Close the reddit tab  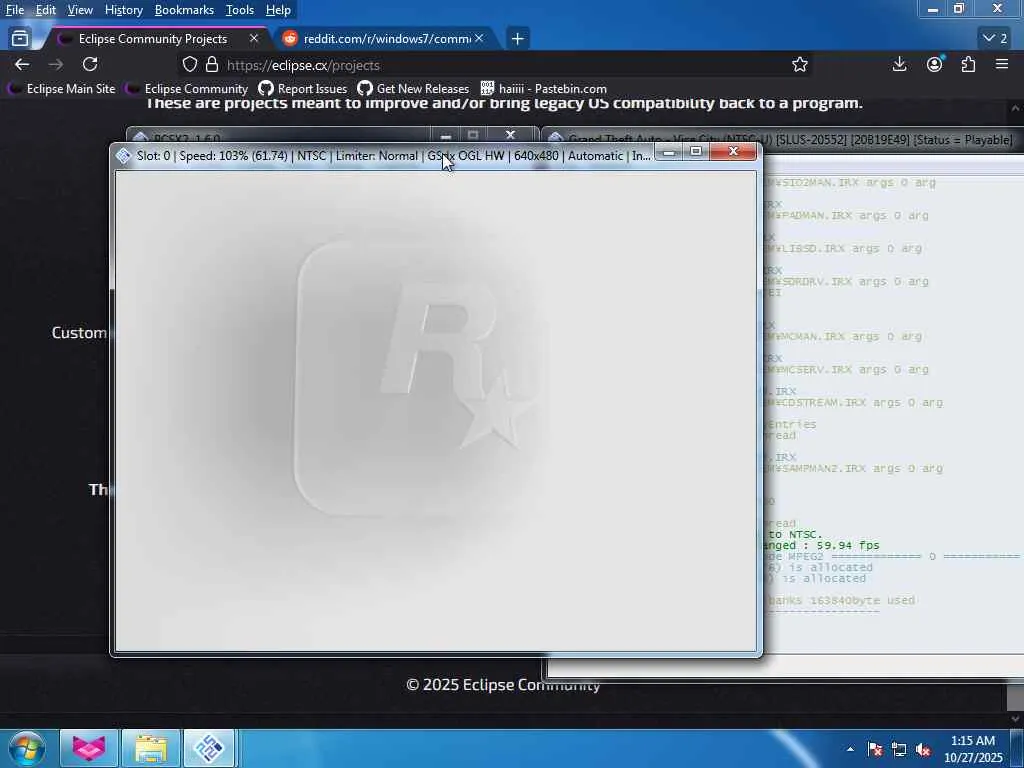tap(479, 39)
